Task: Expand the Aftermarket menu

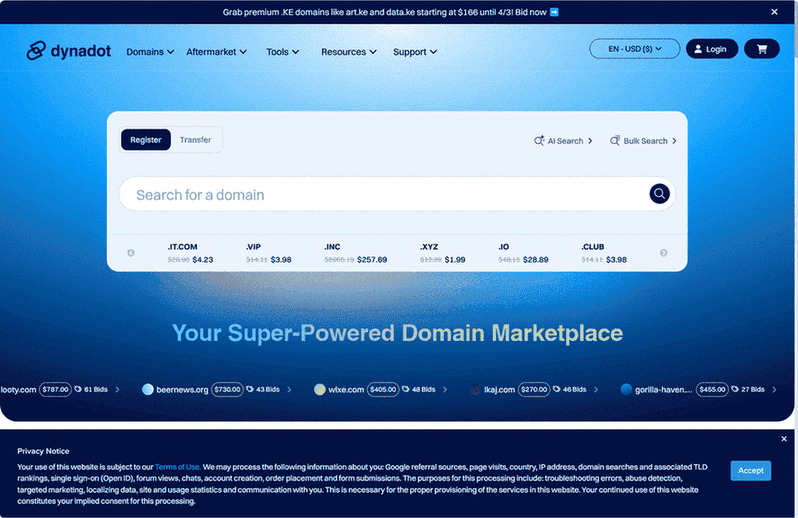Action: pos(215,52)
